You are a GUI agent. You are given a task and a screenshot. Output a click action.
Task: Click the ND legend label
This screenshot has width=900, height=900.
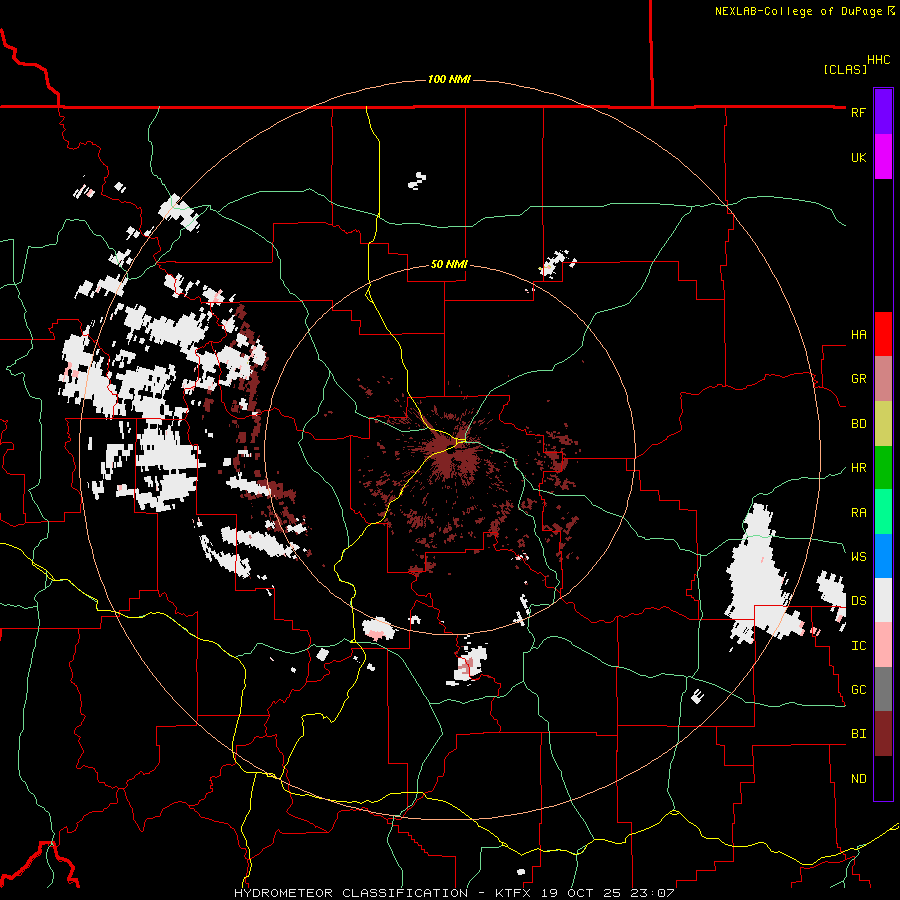(x=858, y=779)
